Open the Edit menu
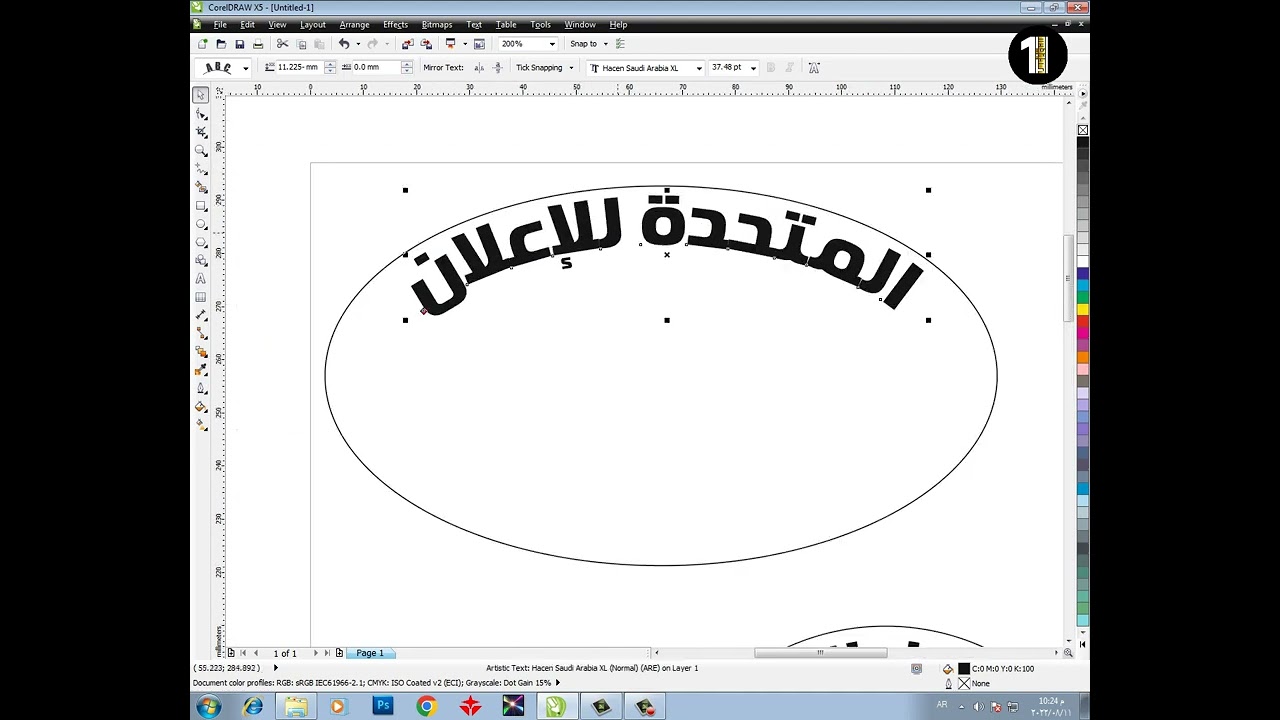Screen dimensions: 1280x720 [247, 24]
